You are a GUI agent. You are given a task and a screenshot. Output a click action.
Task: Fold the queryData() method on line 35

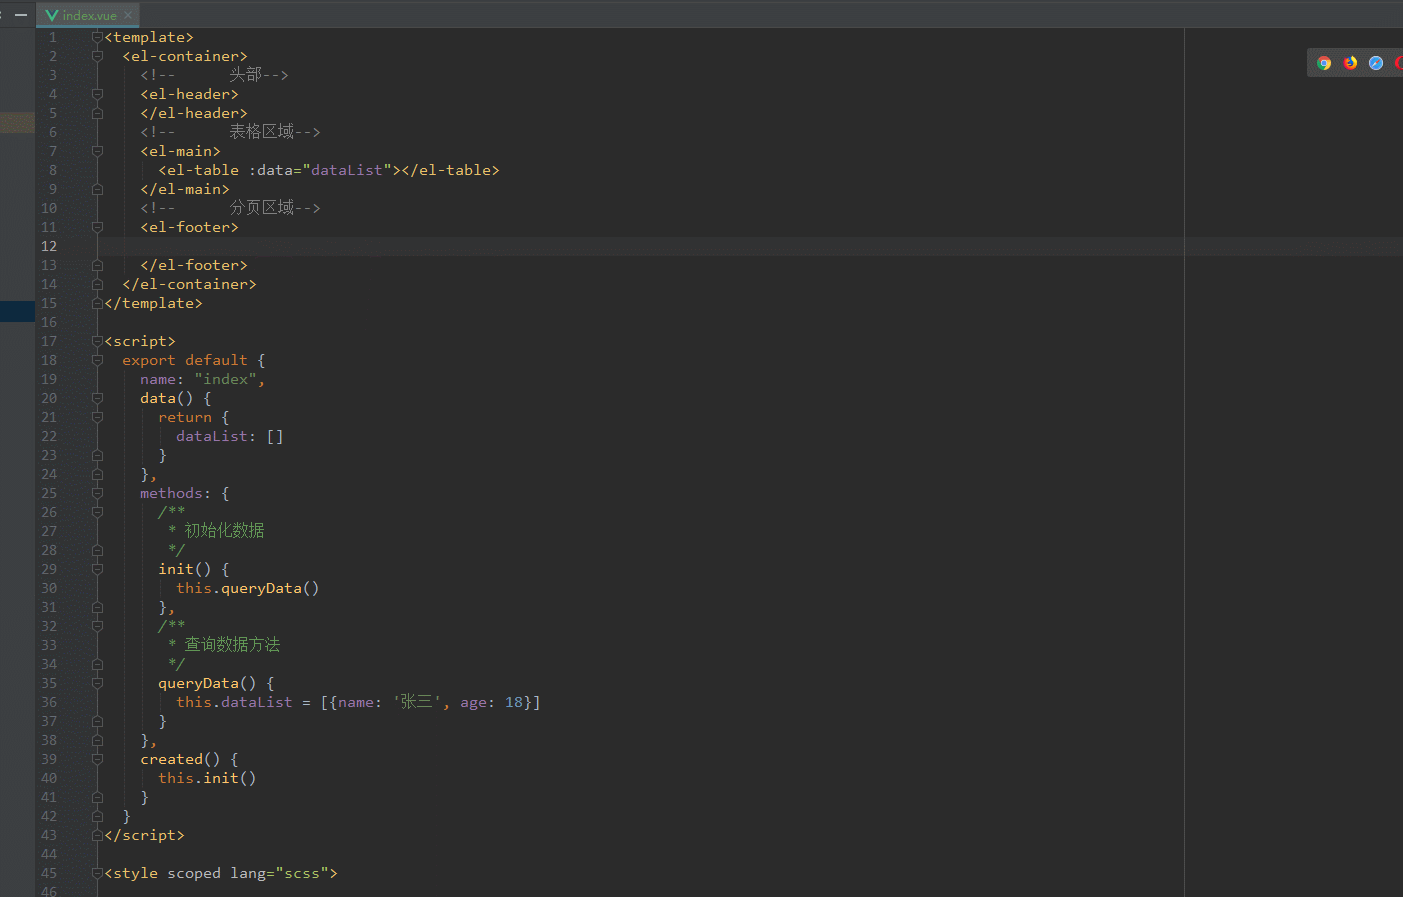97,683
